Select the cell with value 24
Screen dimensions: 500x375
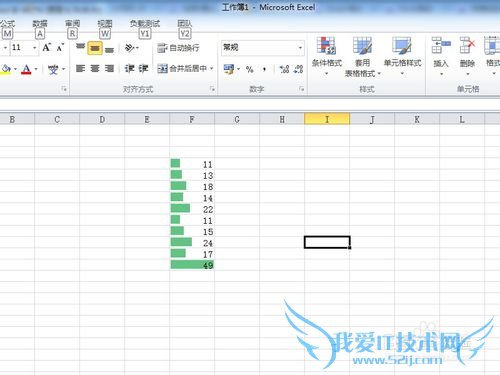click(x=192, y=243)
